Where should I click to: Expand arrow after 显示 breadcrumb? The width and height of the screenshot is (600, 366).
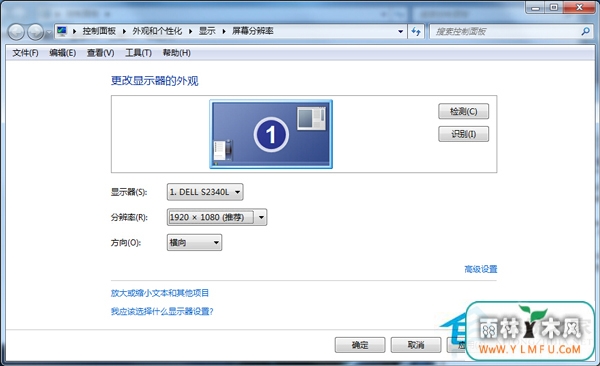(x=224, y=31)
